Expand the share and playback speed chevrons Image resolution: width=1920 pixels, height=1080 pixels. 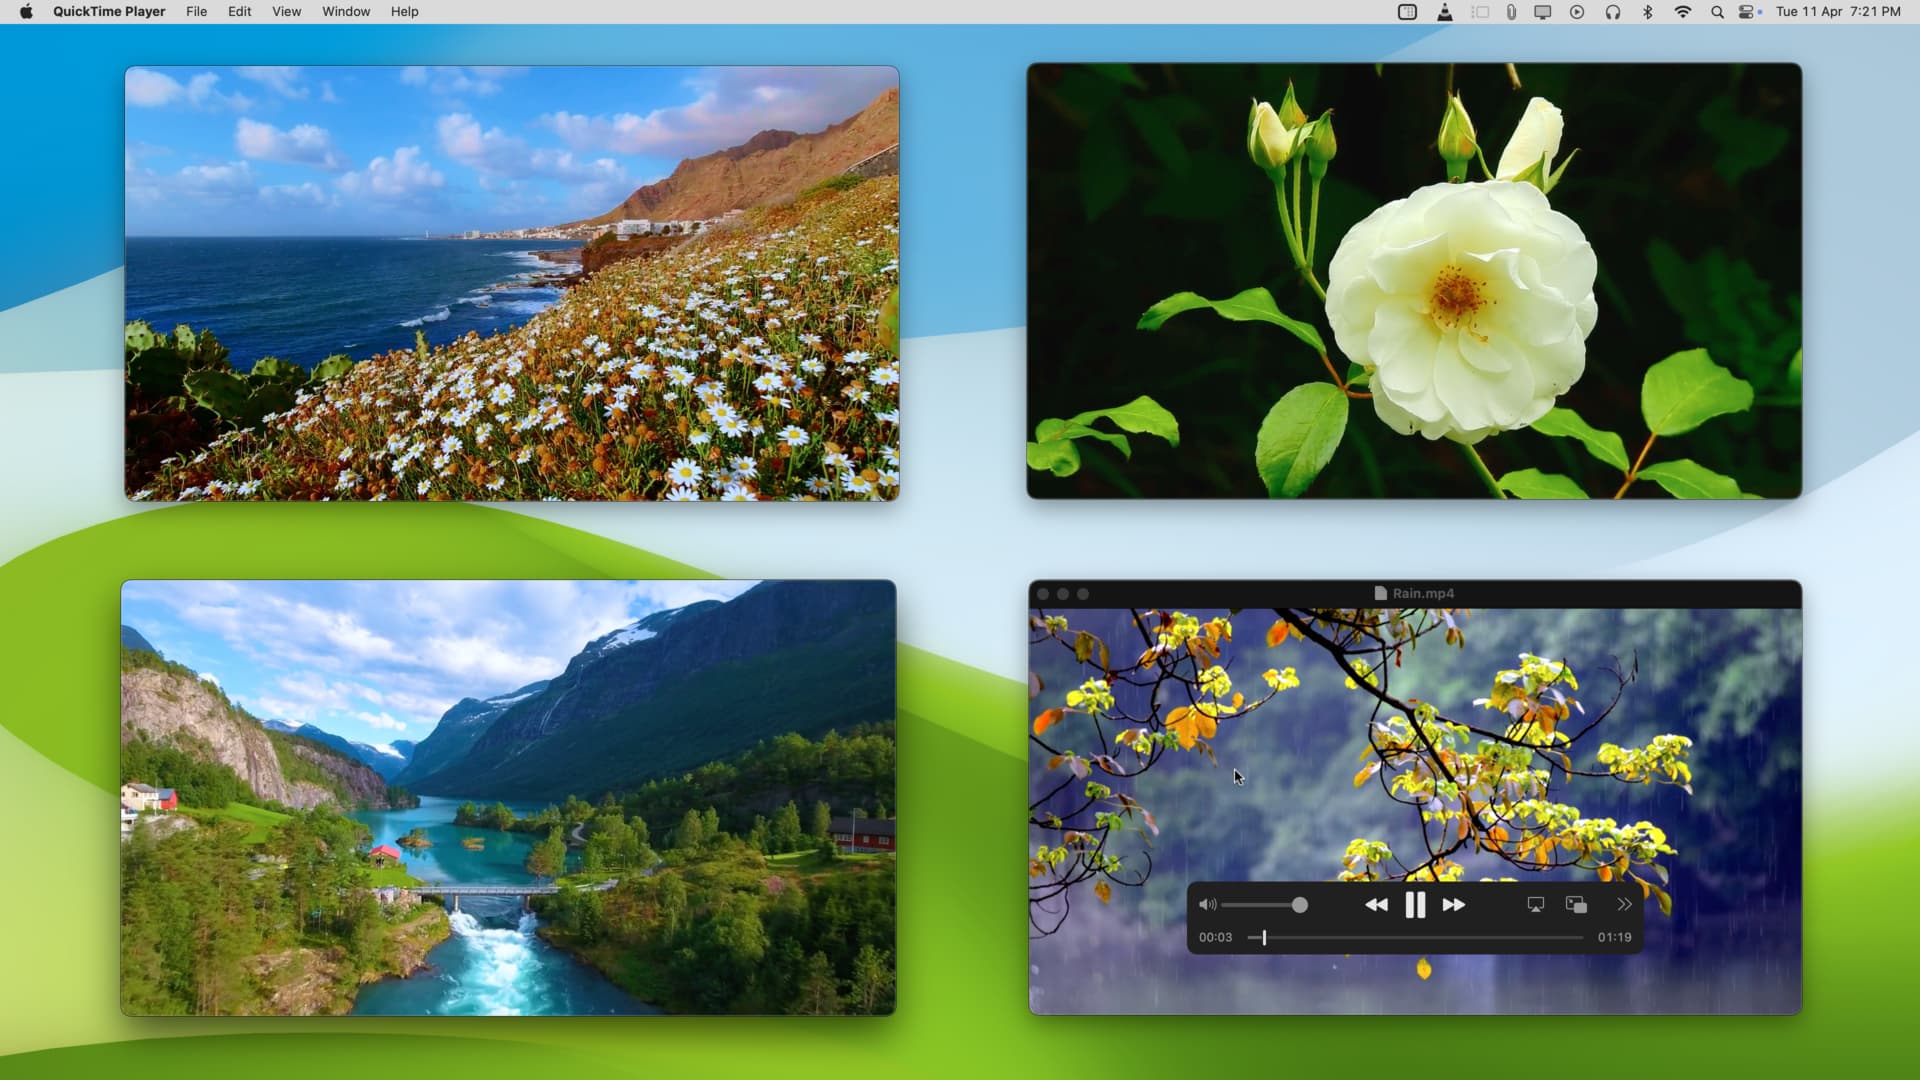click(1624, 905)
